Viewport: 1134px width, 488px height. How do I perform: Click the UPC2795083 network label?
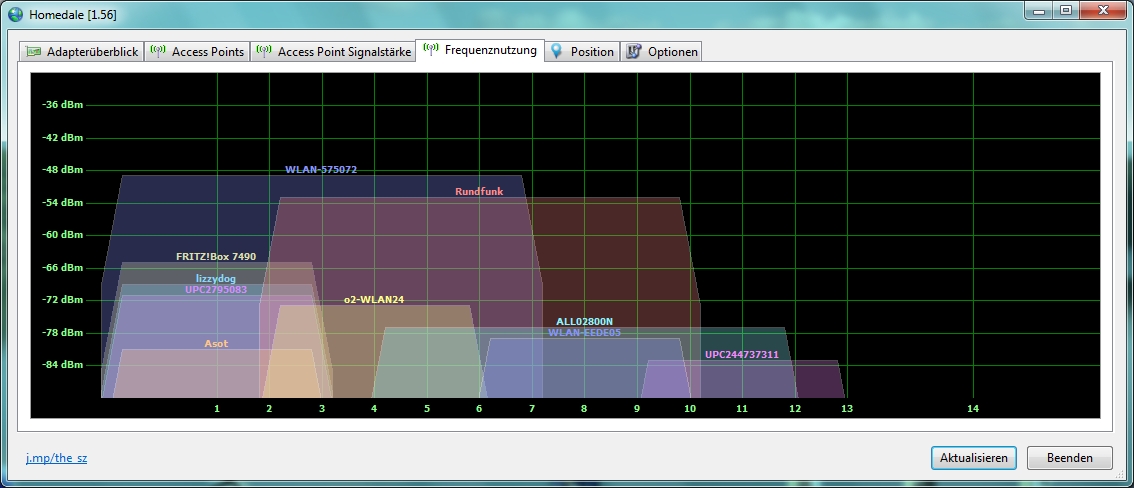216,289
